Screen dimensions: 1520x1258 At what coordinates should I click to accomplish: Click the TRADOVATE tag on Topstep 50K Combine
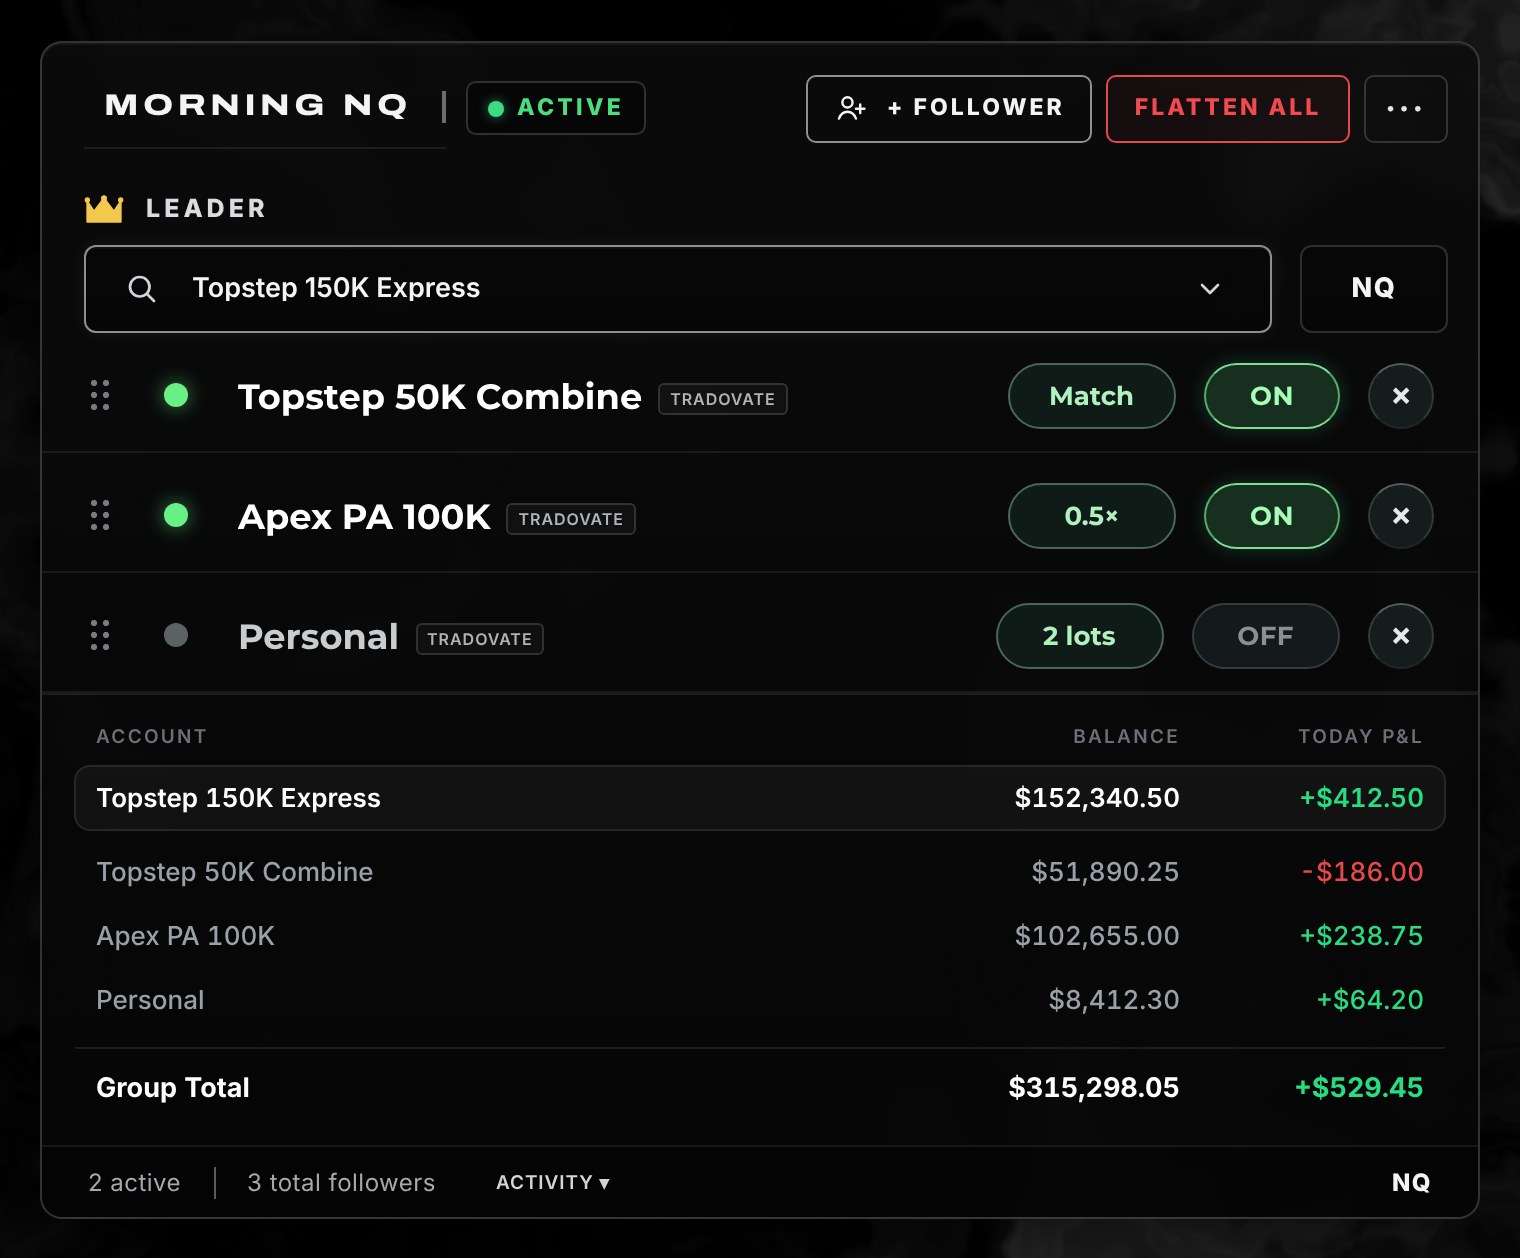pos(723,399)
